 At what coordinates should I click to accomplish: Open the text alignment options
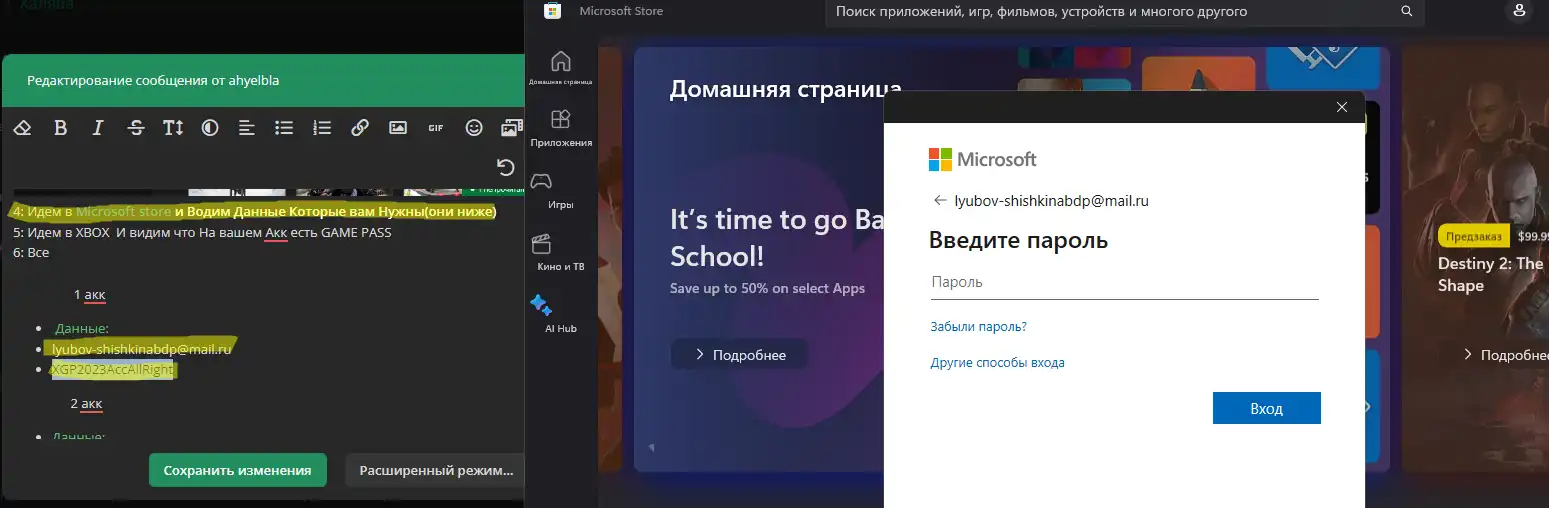247,128
